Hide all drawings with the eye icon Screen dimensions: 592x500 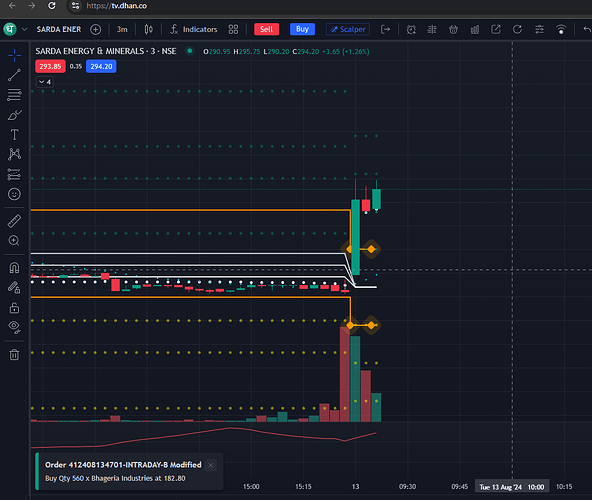click(x=14, y=327)
